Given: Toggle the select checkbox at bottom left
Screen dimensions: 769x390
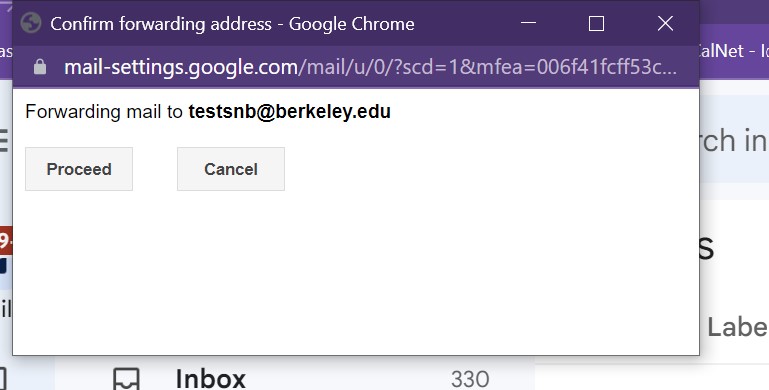Looking at the screenshot, I should point(2,379).
